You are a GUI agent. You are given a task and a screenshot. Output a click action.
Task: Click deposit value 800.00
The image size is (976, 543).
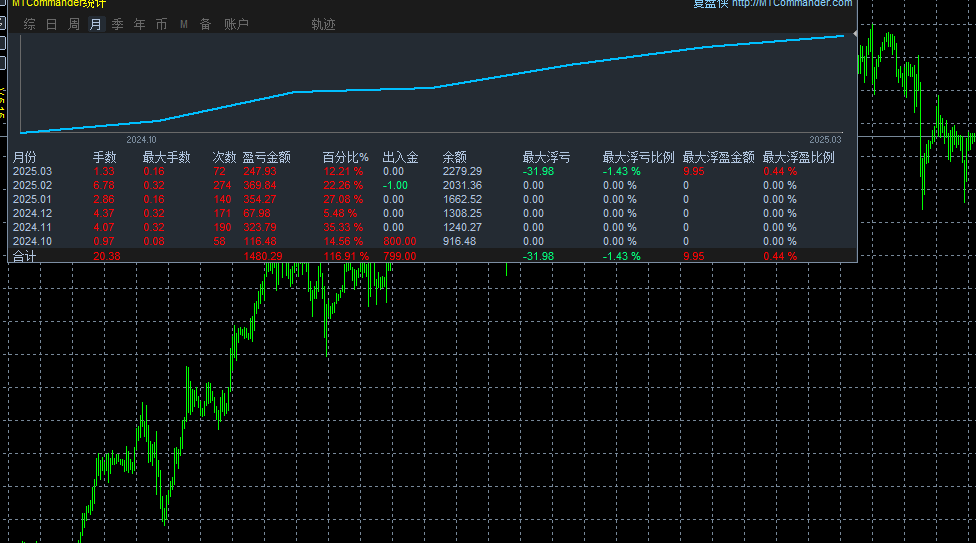point(400,242)
